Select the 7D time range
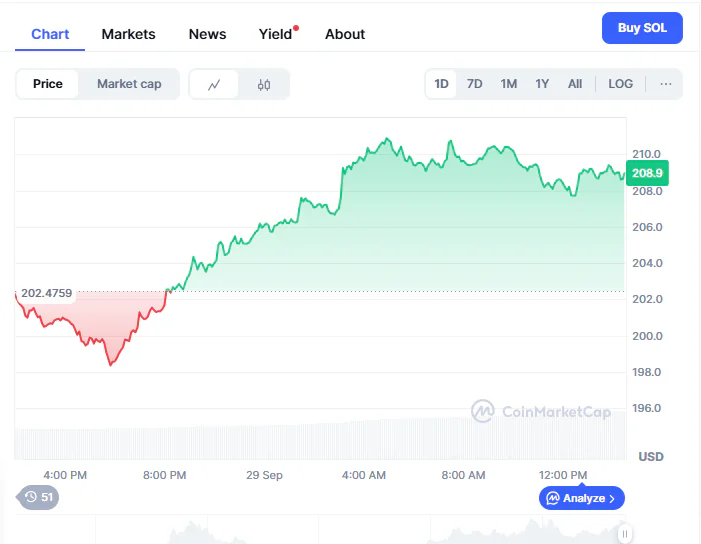The image size is (701, 544). pyautogui.click(x=475, y=84)
